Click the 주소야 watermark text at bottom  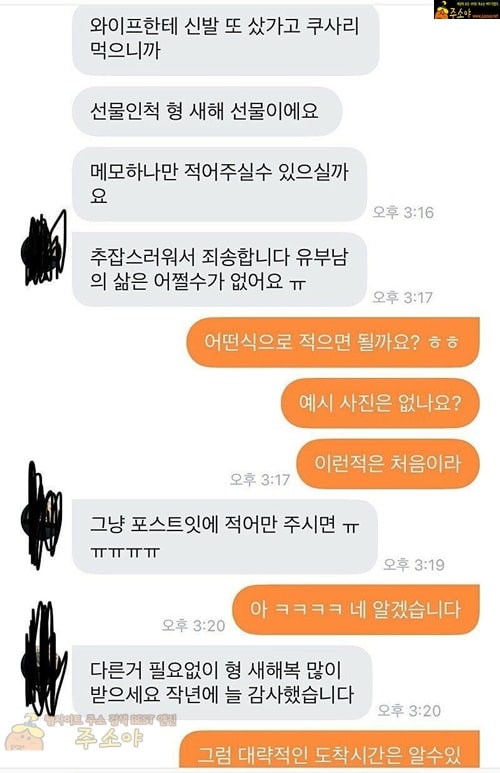coord(109,738)
